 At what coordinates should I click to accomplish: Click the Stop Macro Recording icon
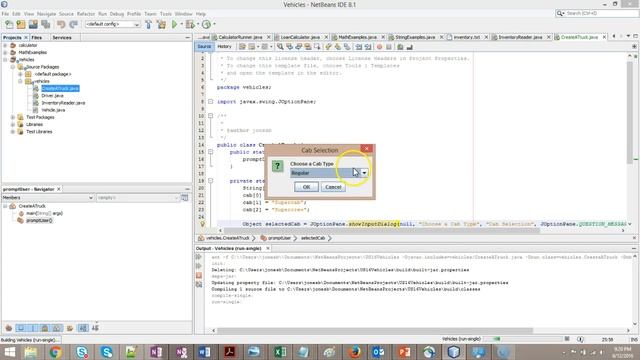[389, 47]
